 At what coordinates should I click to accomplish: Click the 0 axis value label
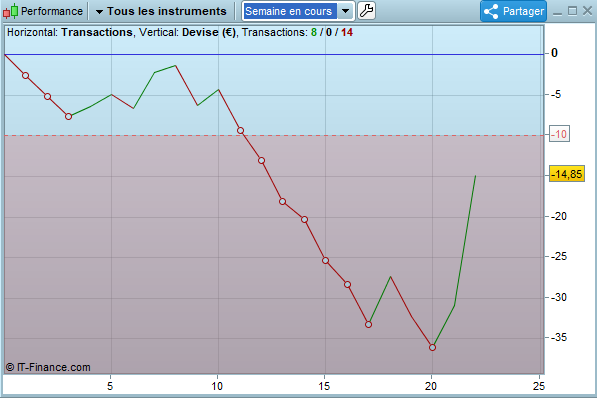pos(554,53)
